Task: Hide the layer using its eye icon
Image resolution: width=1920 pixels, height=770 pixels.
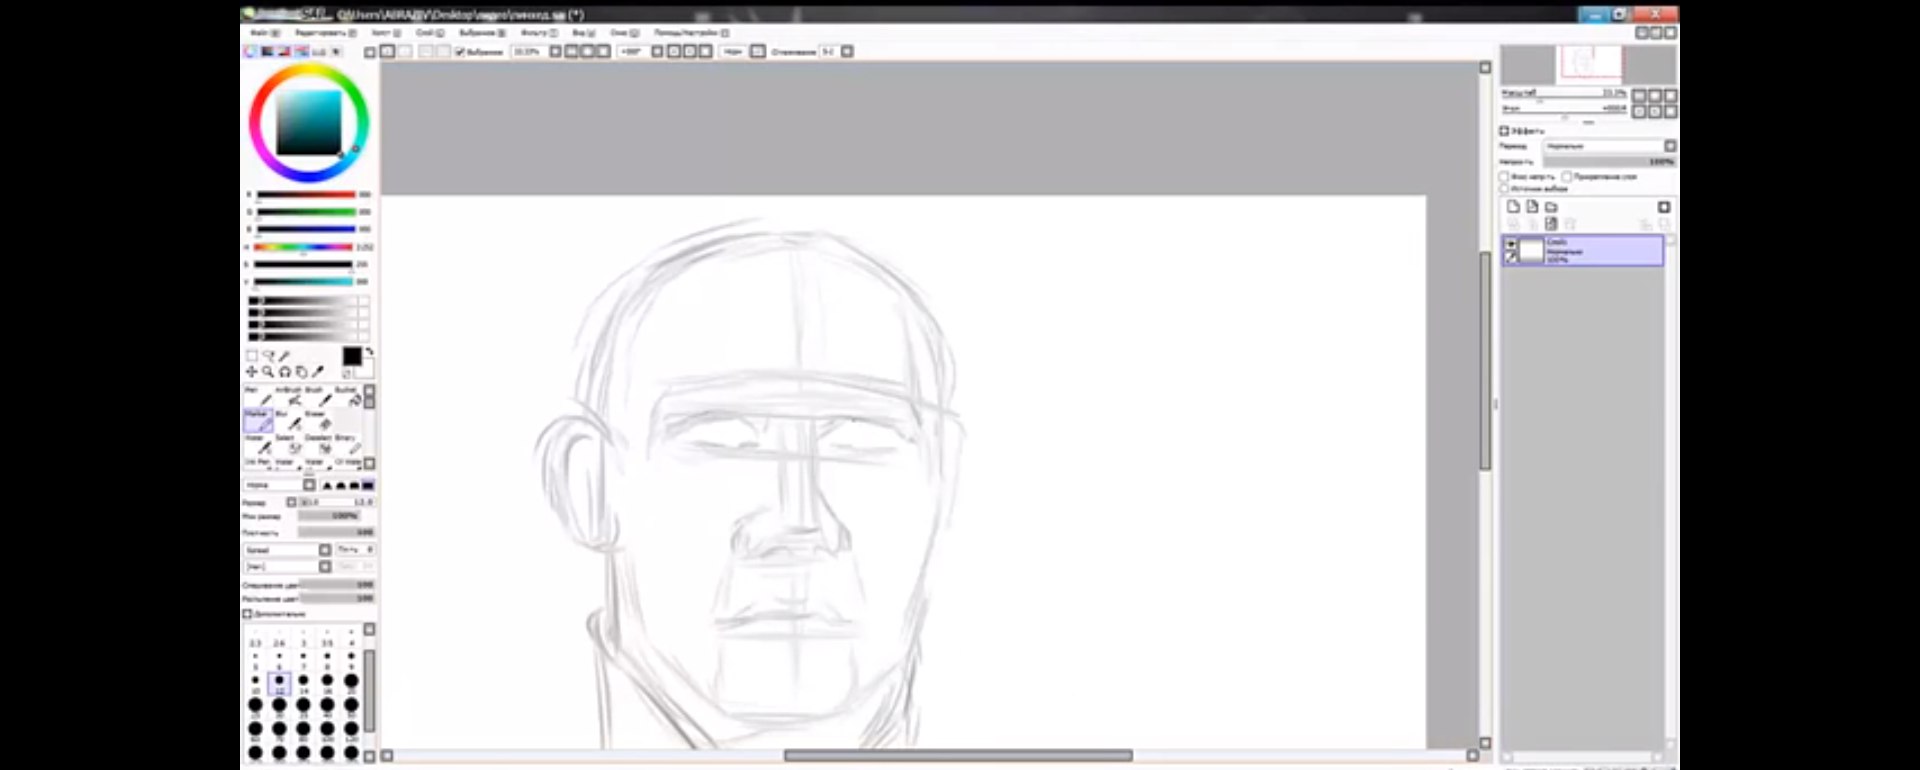Action: point(1511,243)
